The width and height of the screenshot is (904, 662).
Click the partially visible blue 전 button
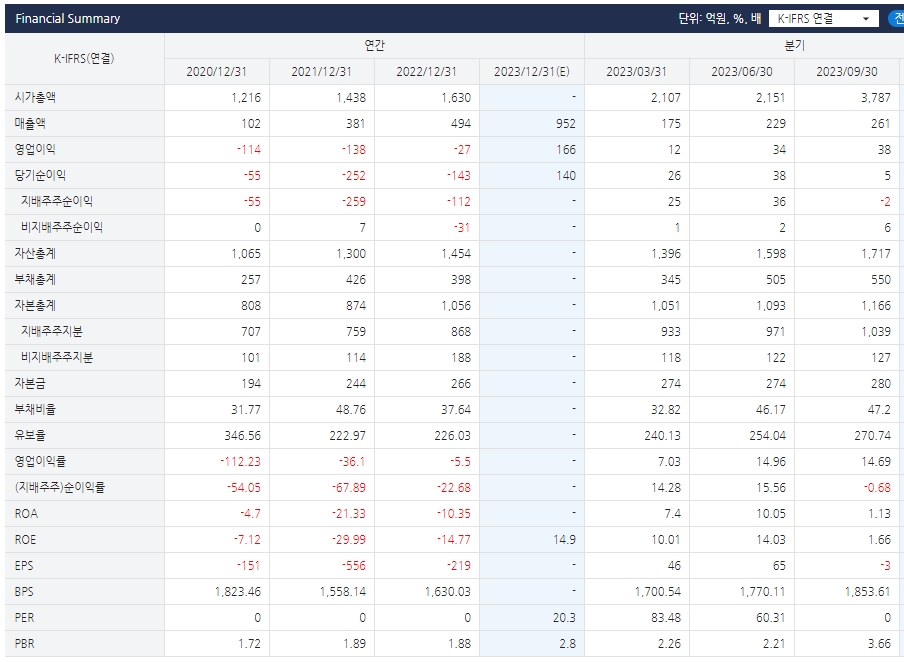897,18
